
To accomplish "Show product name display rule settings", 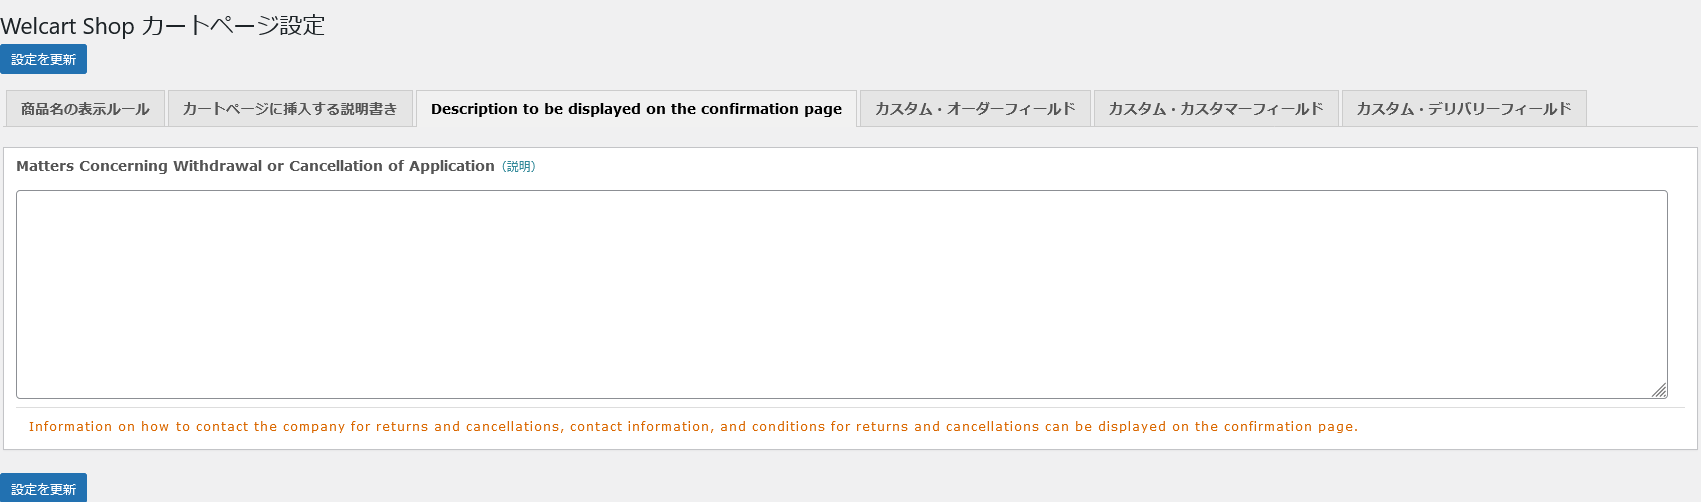I will 85,108.
